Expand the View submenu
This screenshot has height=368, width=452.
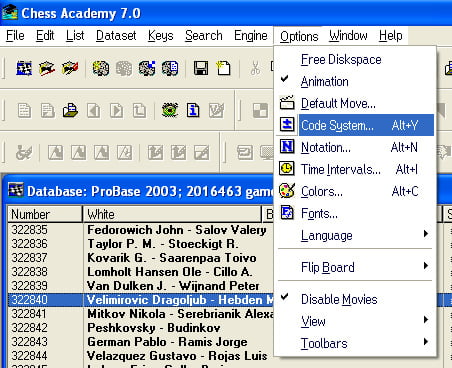[355, 321]
